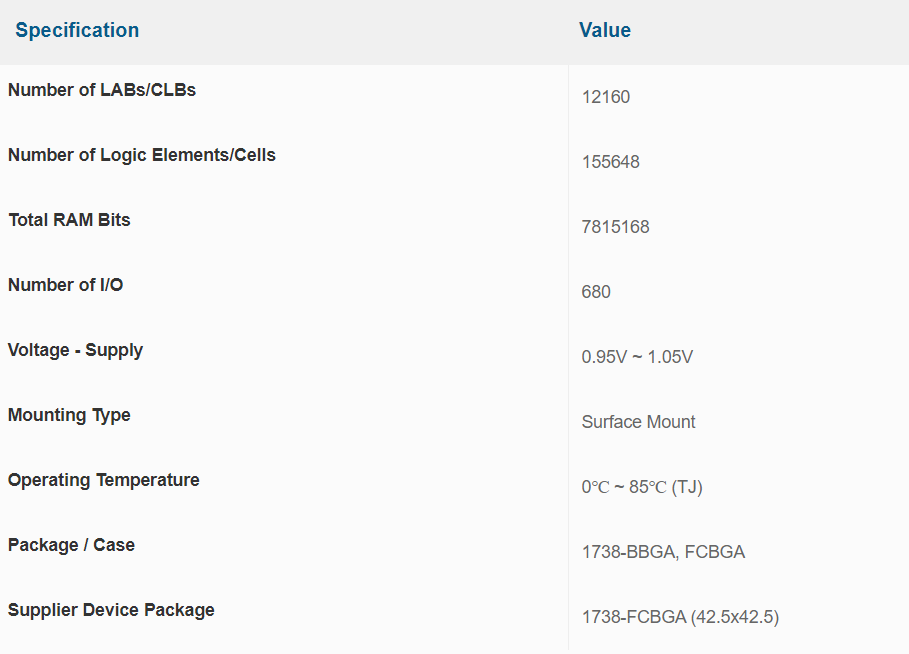Click the Value column header

click(x=605, y=30)
